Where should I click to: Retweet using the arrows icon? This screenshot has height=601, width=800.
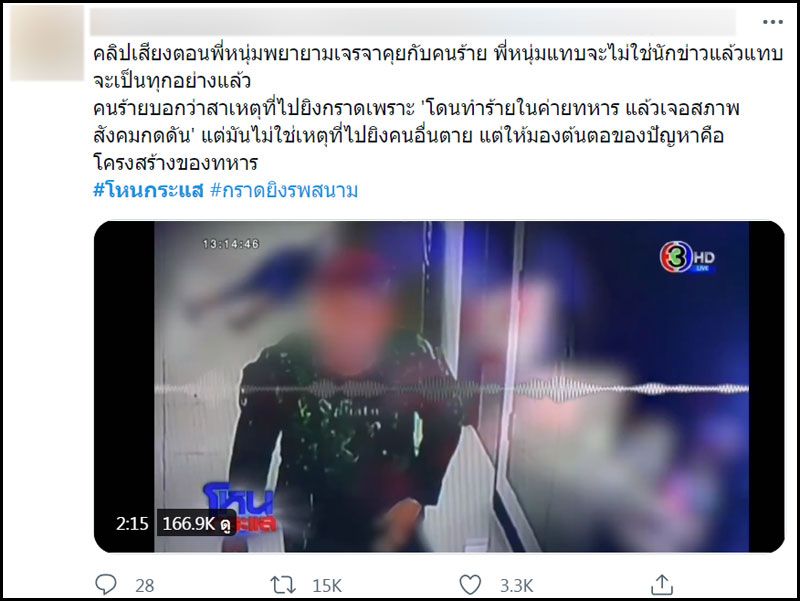pos(283,585)
